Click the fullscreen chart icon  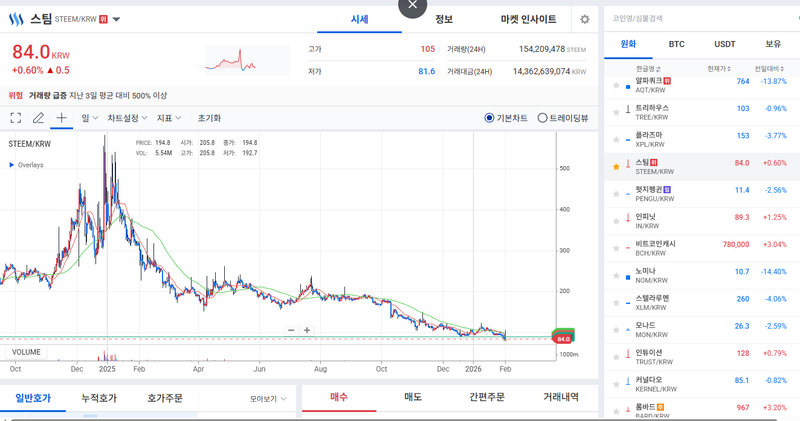[x=16, y=117]
